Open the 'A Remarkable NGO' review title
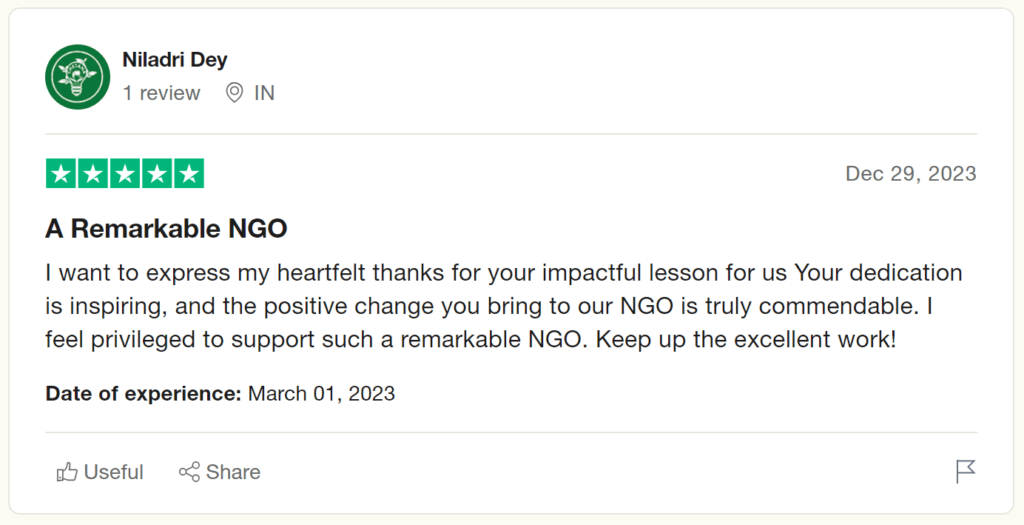 [x=167, y=229]
